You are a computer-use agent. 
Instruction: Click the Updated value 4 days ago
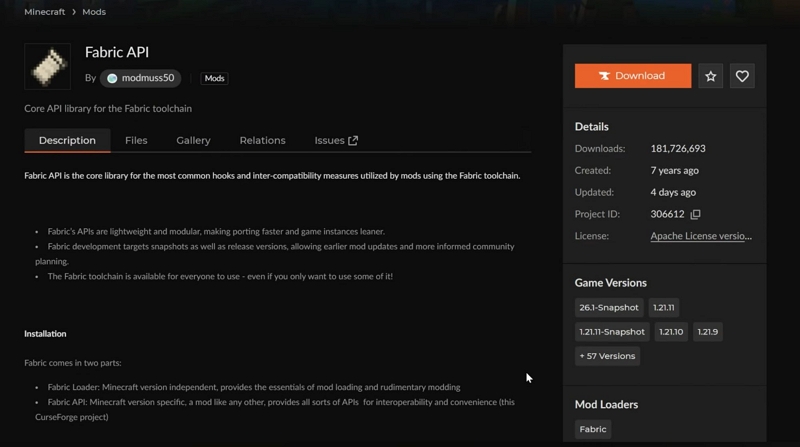673,192
